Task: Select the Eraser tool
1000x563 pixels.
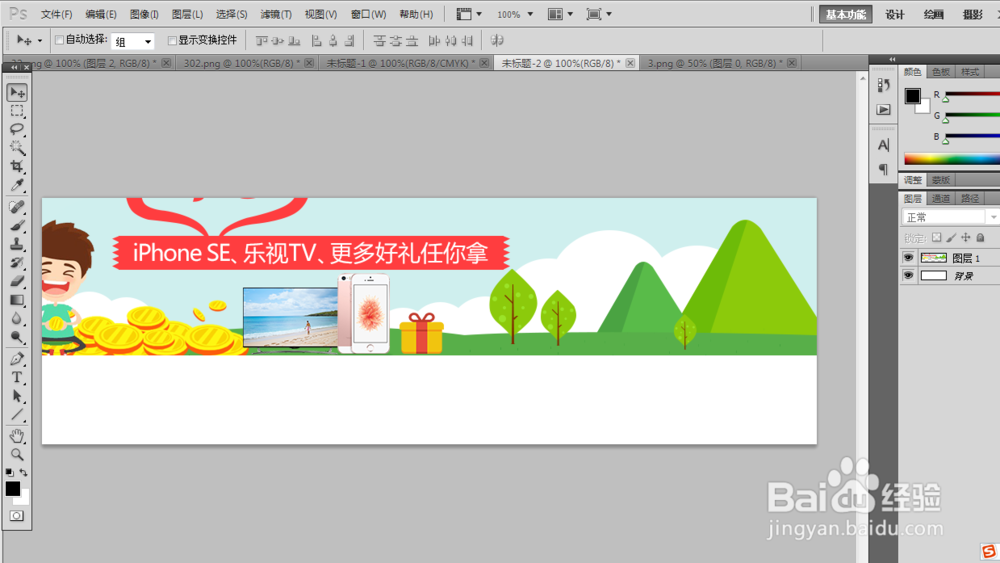Action: (x=17, y=281)
